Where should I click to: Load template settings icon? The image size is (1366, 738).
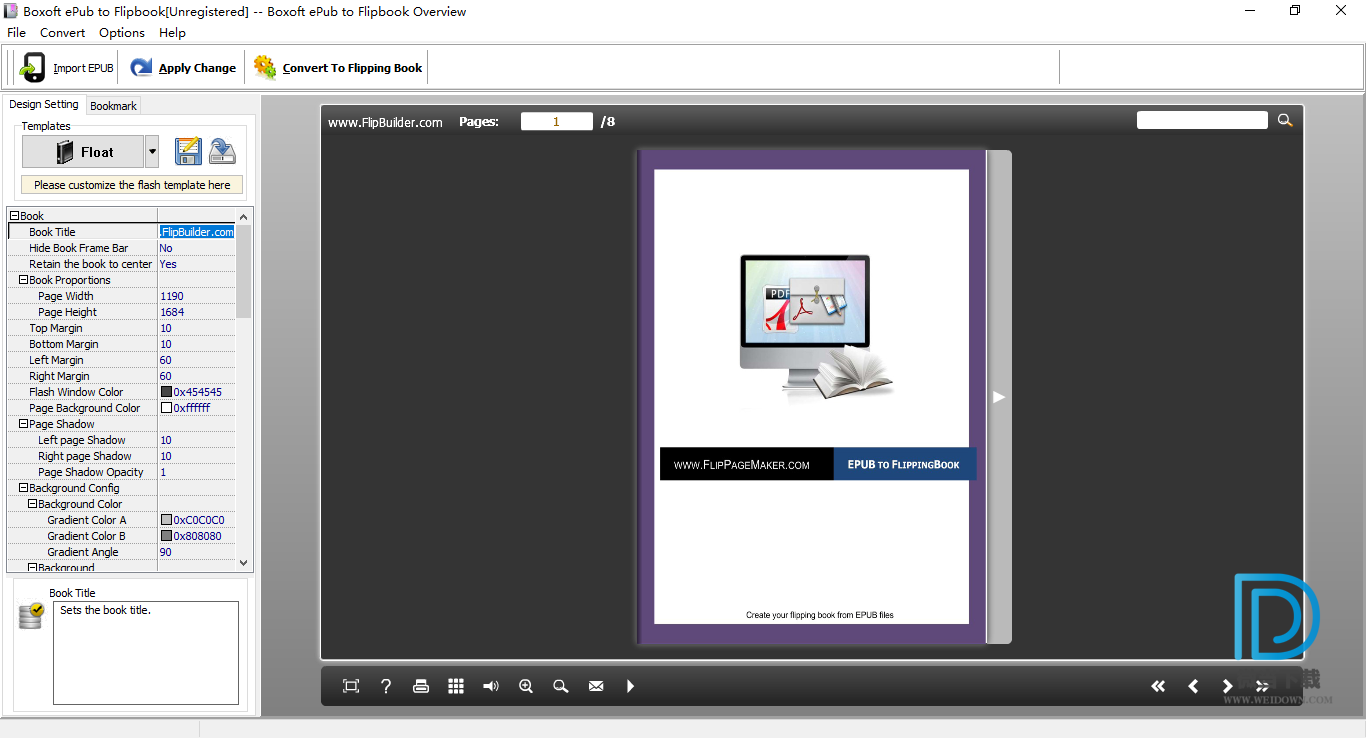coord(222,152)
